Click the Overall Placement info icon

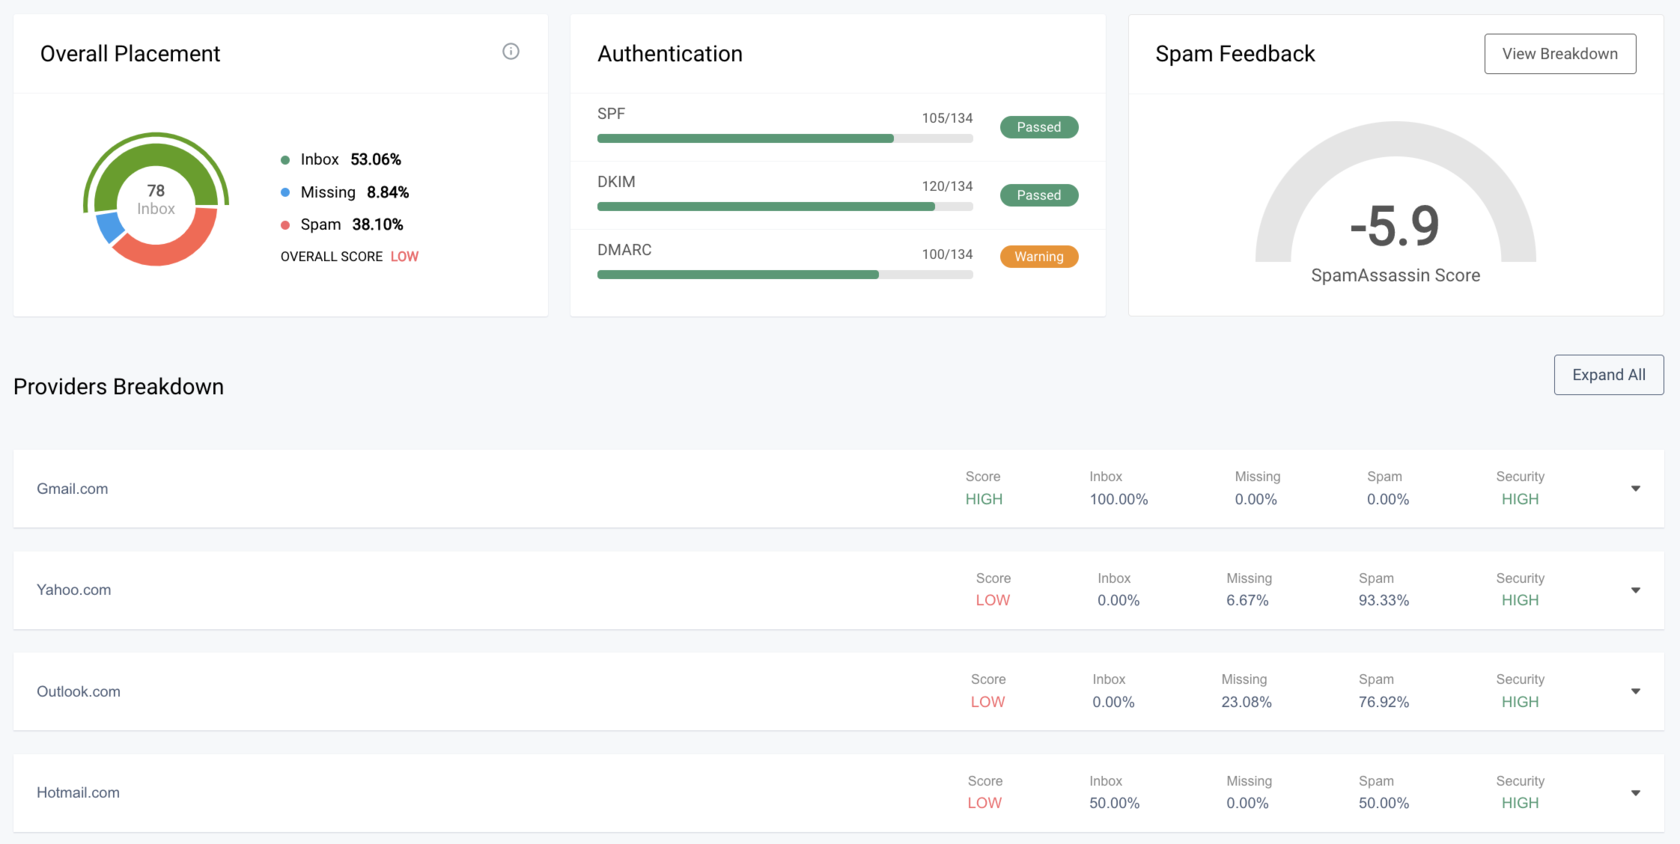pyautogui.click(x=510, y=52)
